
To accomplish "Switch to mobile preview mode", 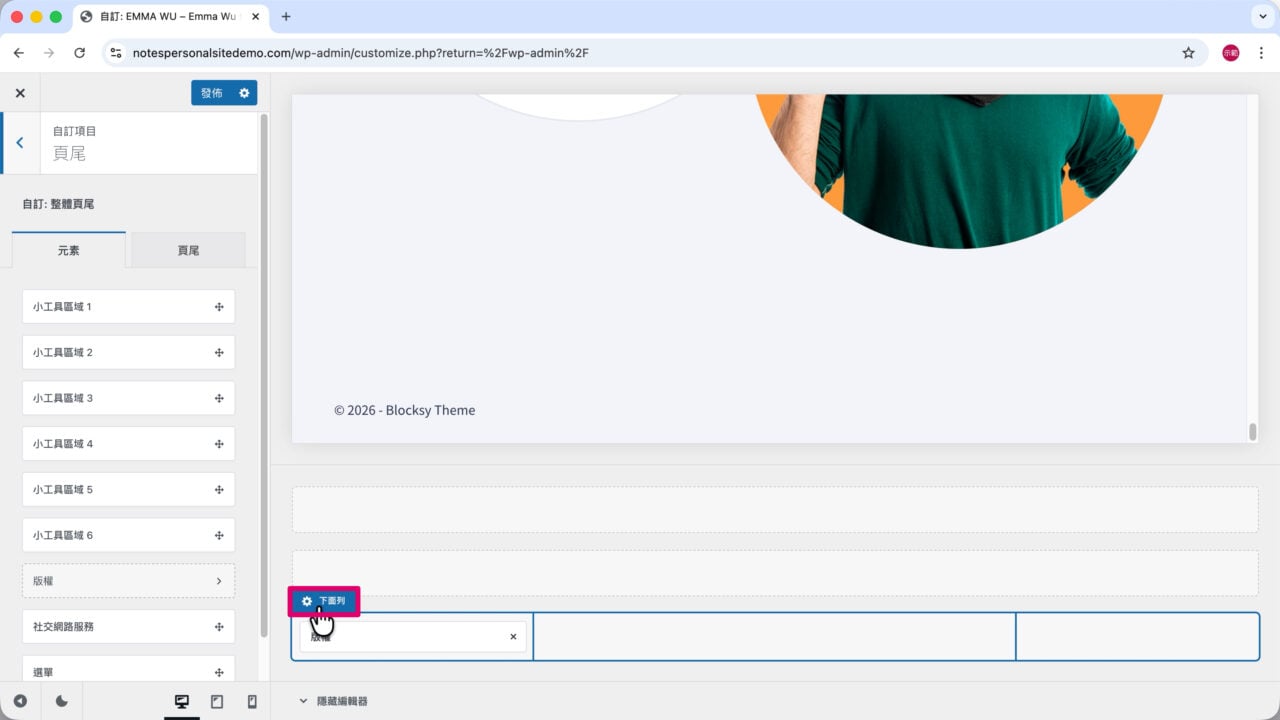I will pos(252,702).
